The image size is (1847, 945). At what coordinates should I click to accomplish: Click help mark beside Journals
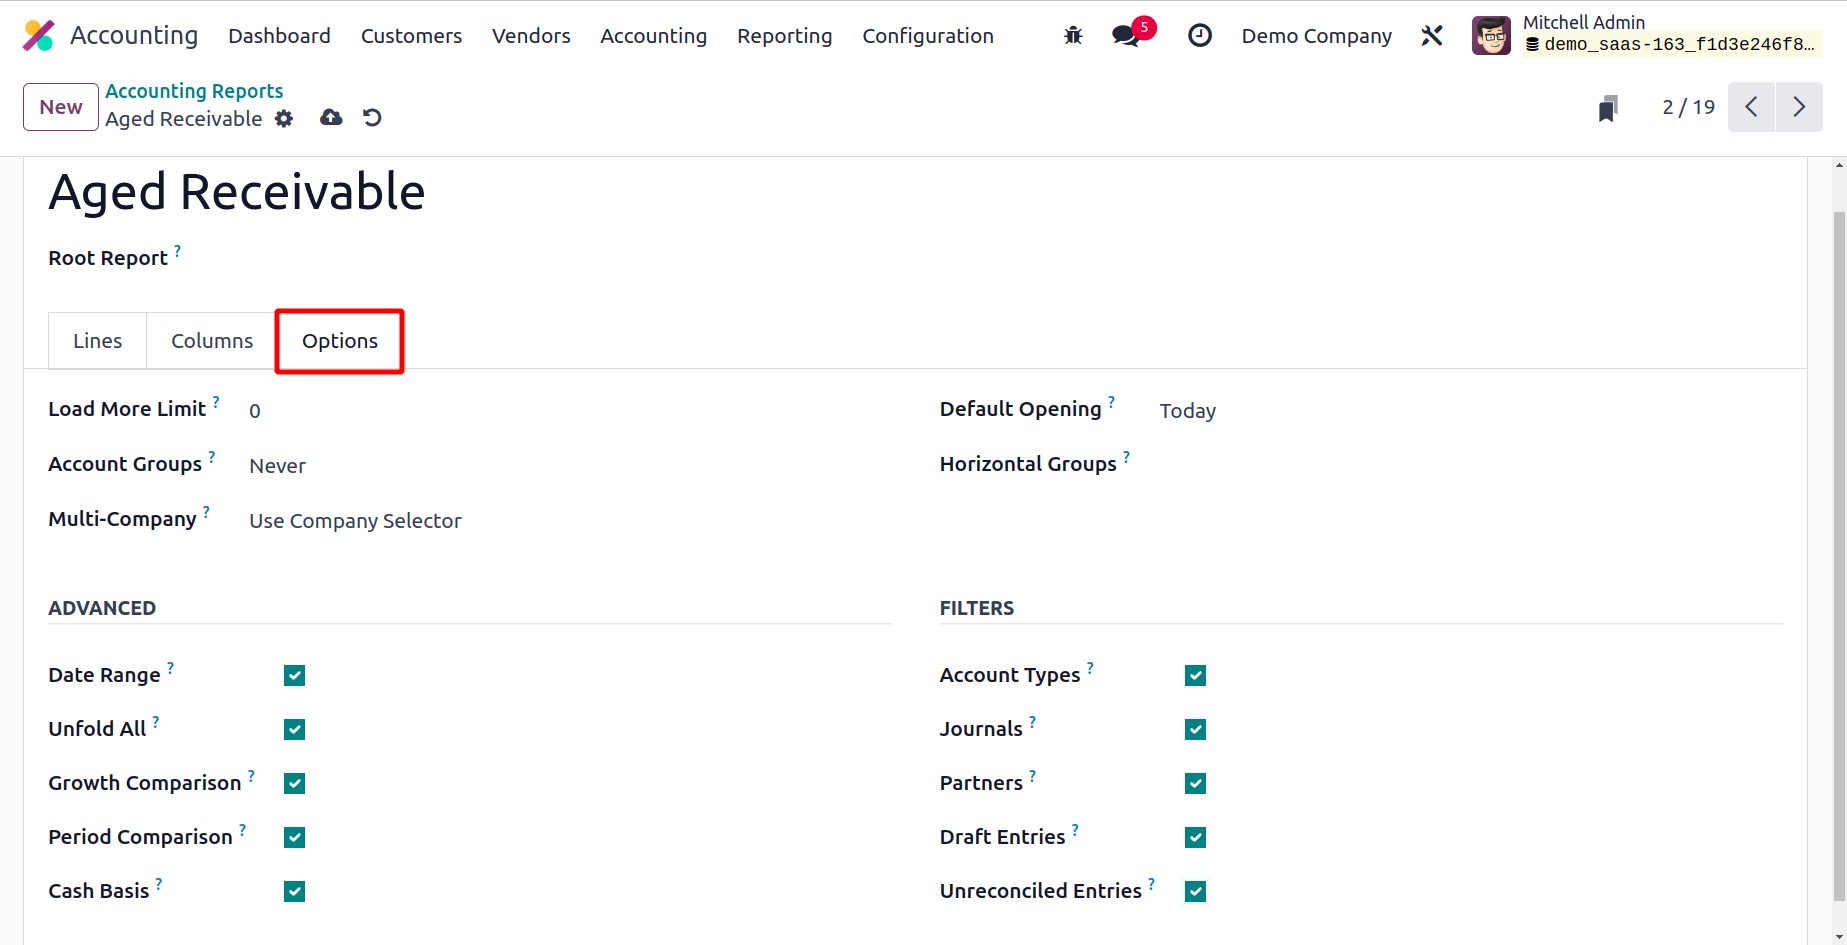pyautogui.click(x=1033, y=722)
